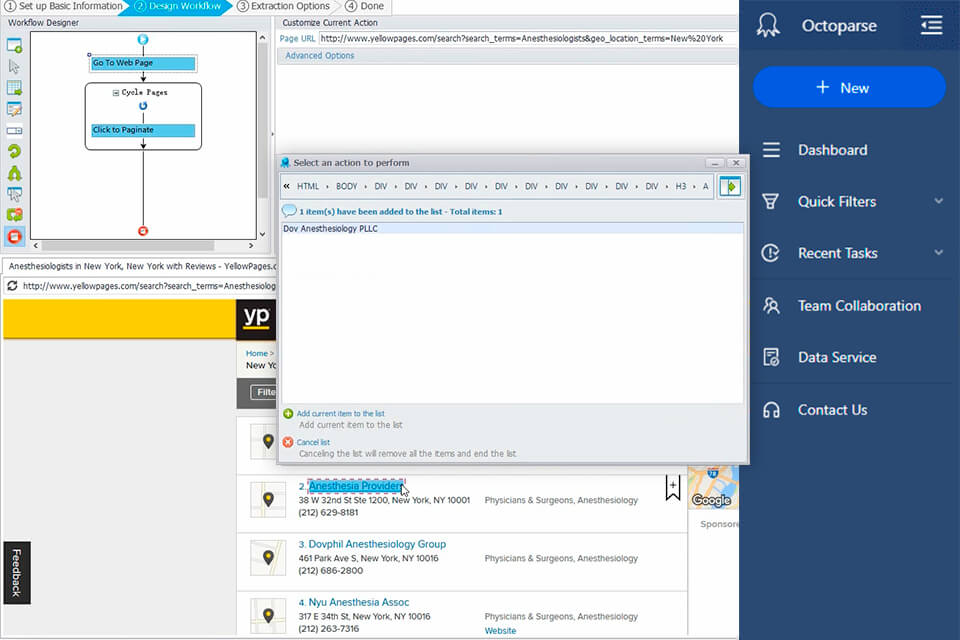Screen dimensions: 960x640
Task: Click scroll down arrow in workflow designer
Action: pyautogui.click(x=263, y=234)
